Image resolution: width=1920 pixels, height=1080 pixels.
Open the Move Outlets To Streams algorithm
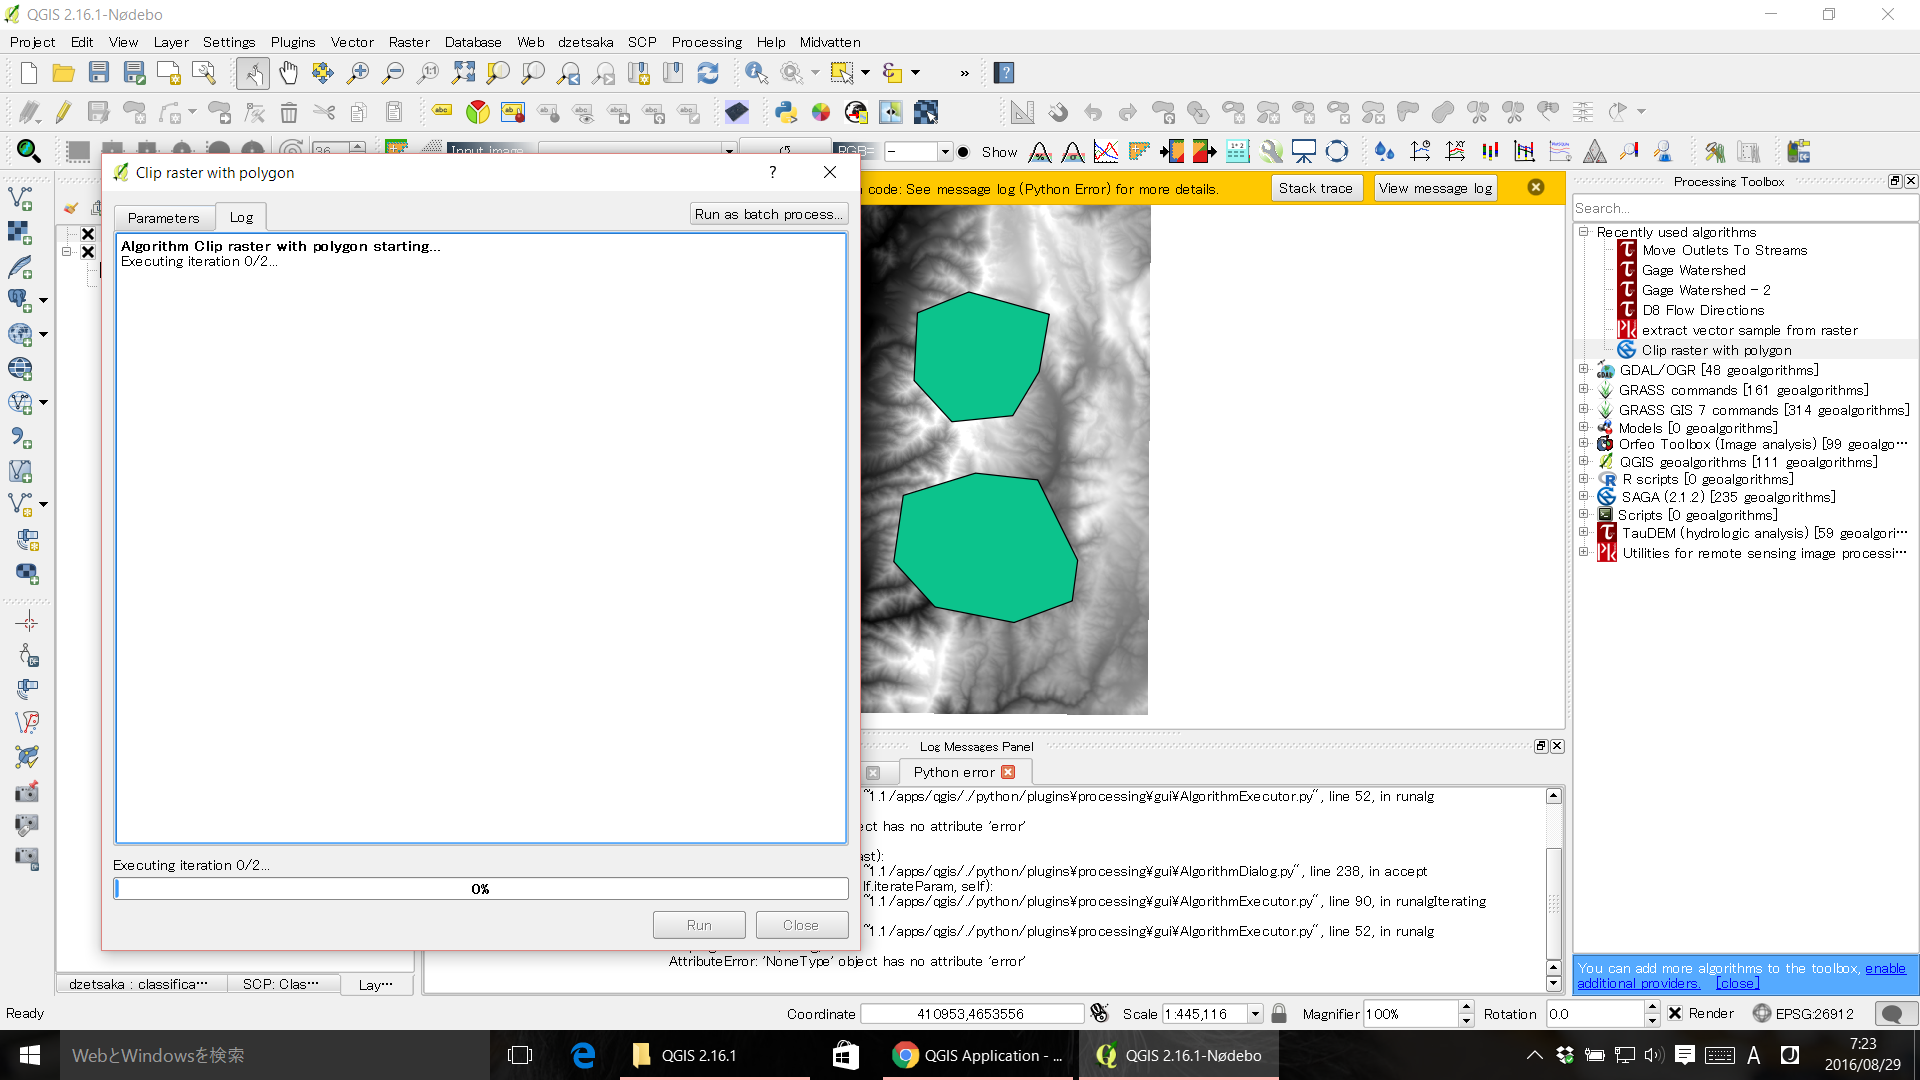[x=1724, y=250]
